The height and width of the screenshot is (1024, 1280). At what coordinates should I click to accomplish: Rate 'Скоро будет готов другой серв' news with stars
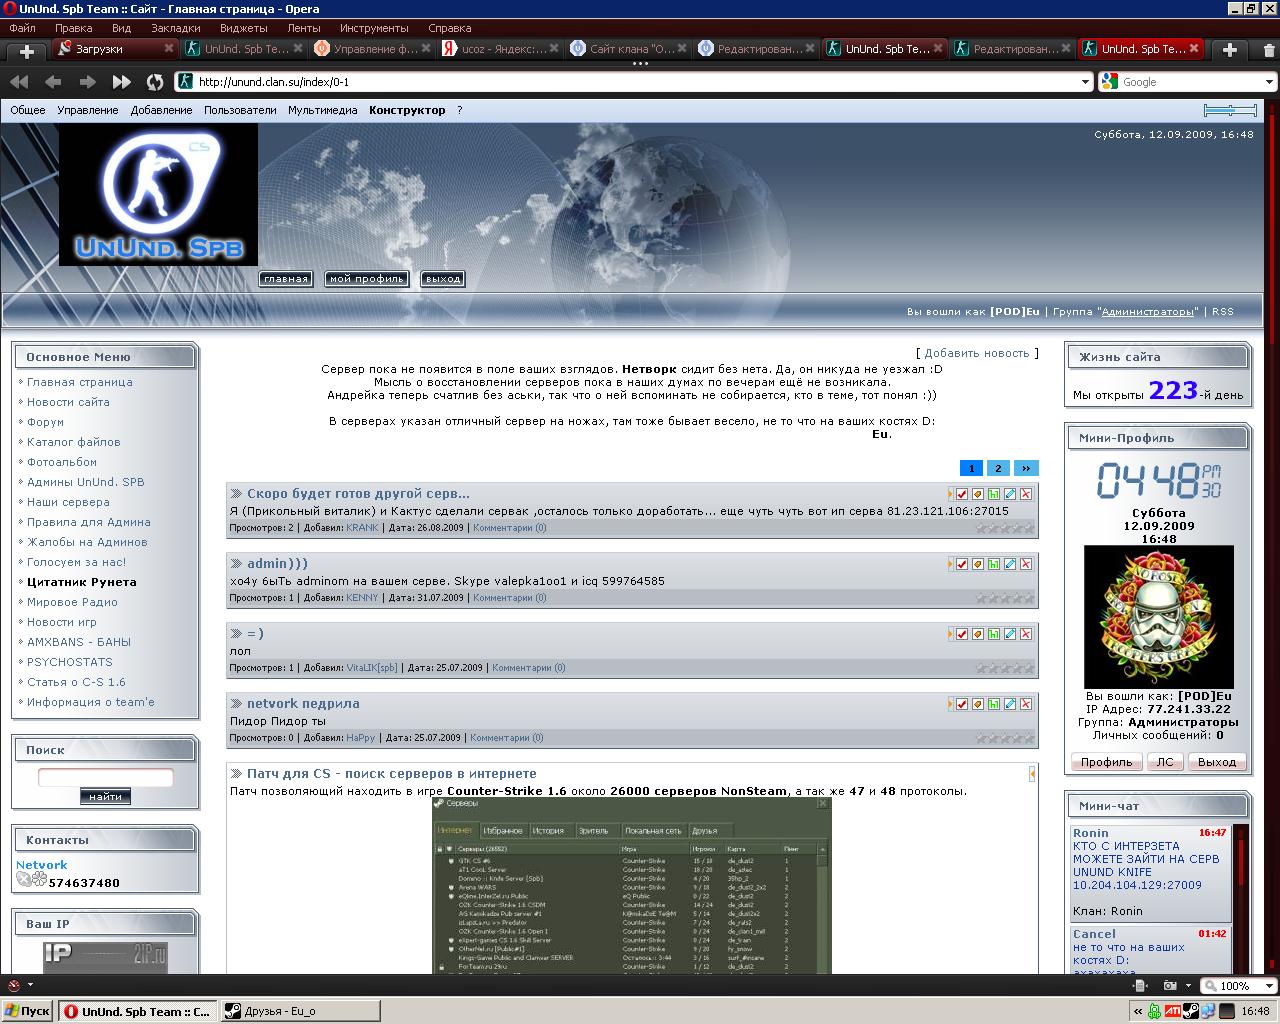1005,528
